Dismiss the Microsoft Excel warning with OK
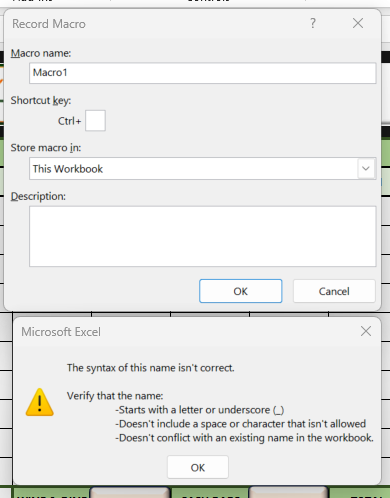390x498 pixels. (198, 467)
